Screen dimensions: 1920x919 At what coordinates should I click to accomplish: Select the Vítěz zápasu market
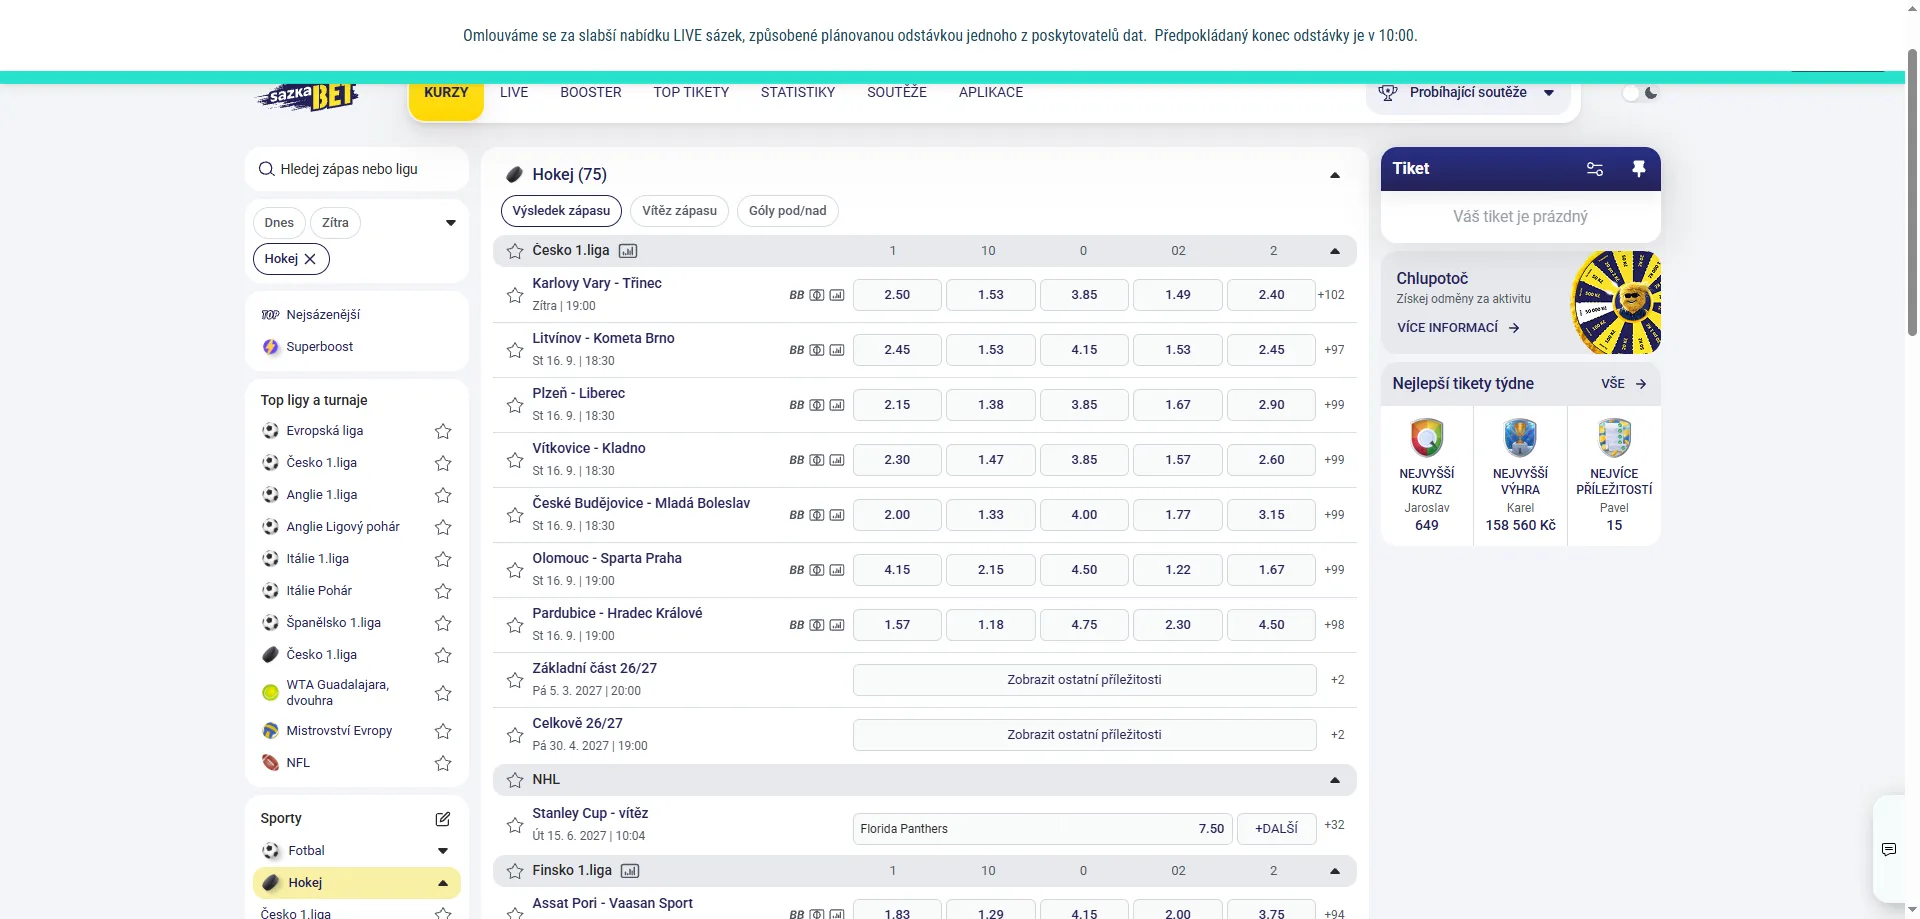[x=679, y=211]
